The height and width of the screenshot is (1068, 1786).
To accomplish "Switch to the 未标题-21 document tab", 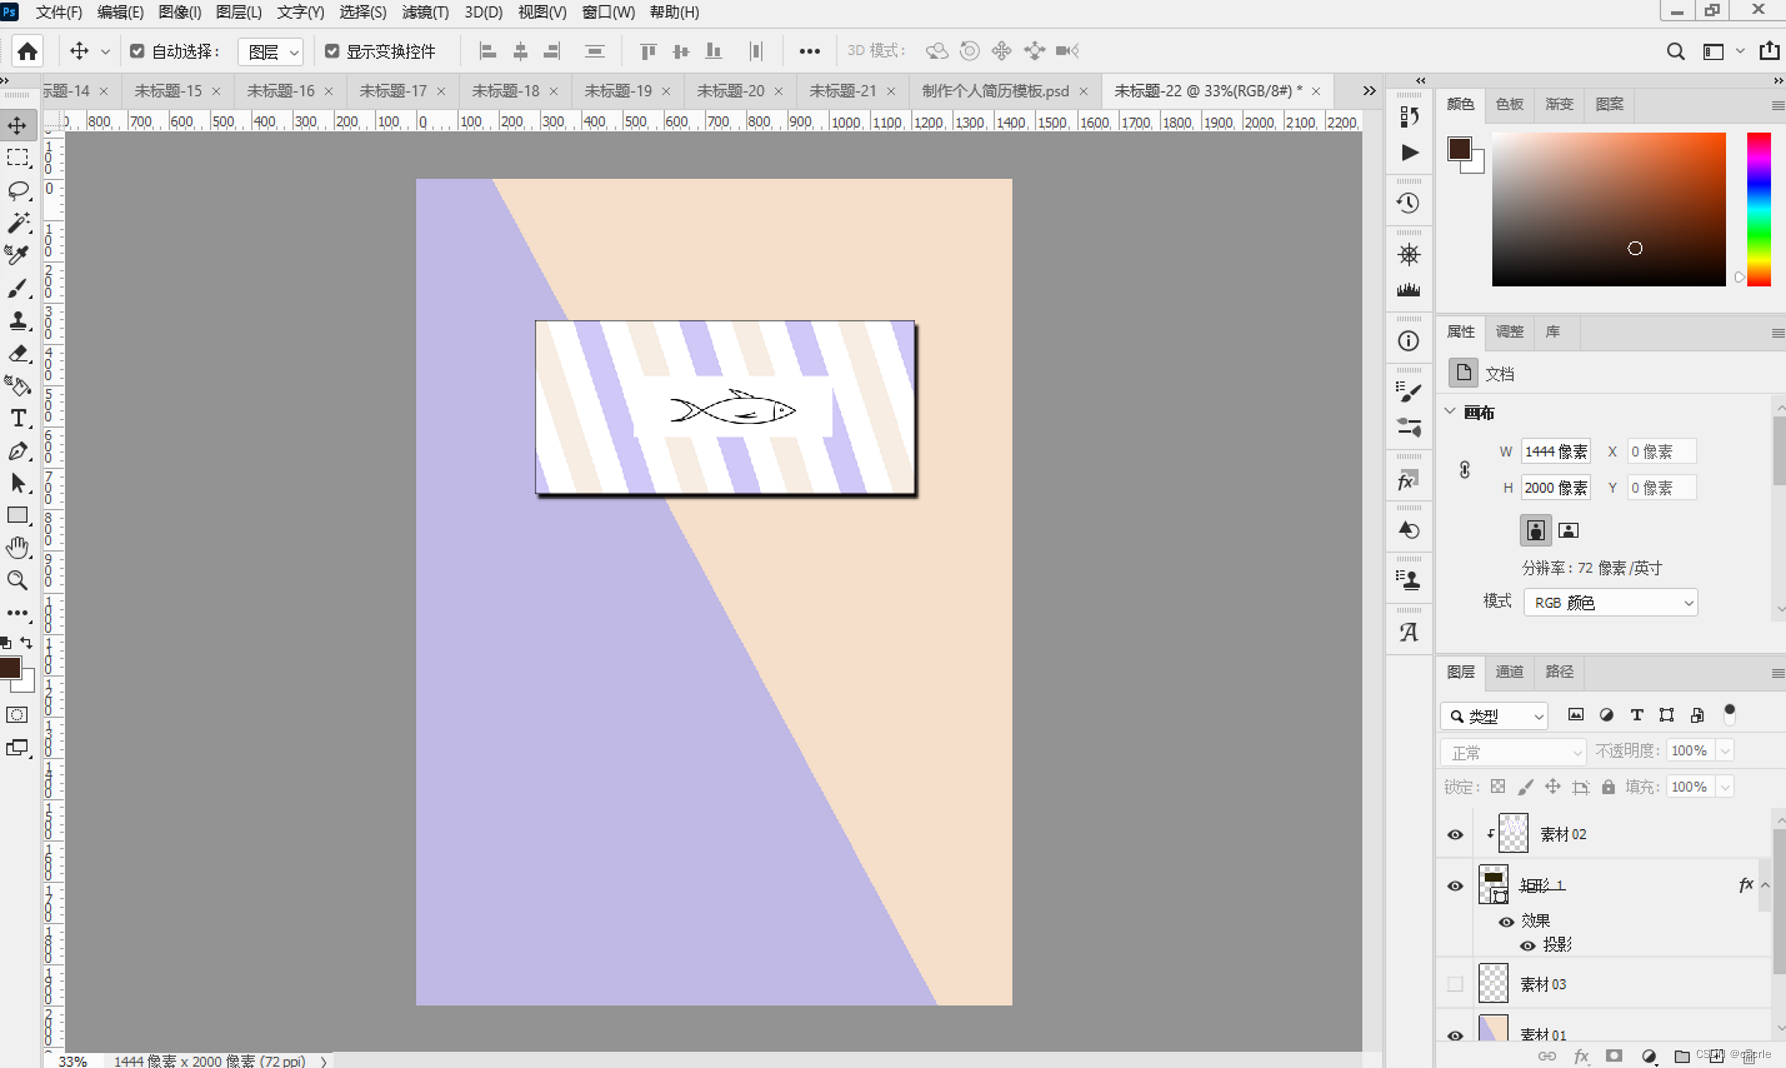I will click(842, 91).
